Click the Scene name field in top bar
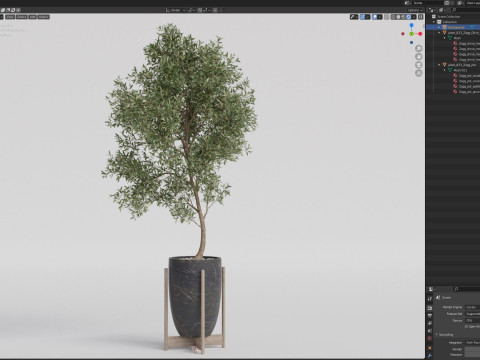The image size is (480, 360). [429, 3]
